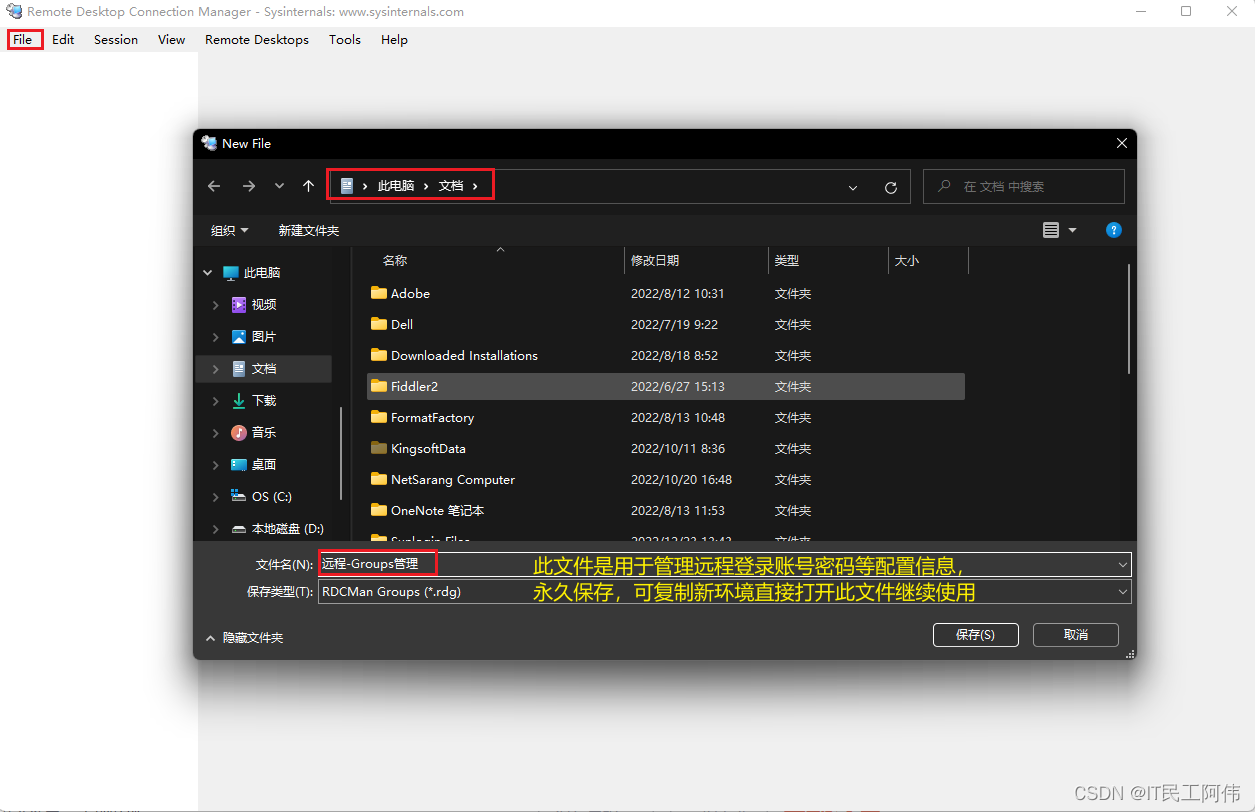Navigate up one level using the up arrow
Image resolution: width=1255 pixels, height=812 pixels.
click(x=308, y=185)
